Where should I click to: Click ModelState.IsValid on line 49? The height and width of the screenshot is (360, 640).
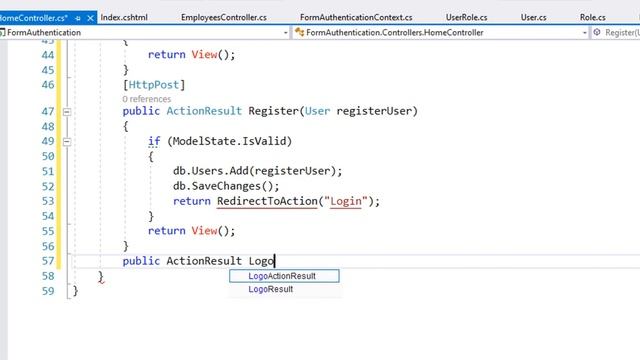[x=229, y=141]
